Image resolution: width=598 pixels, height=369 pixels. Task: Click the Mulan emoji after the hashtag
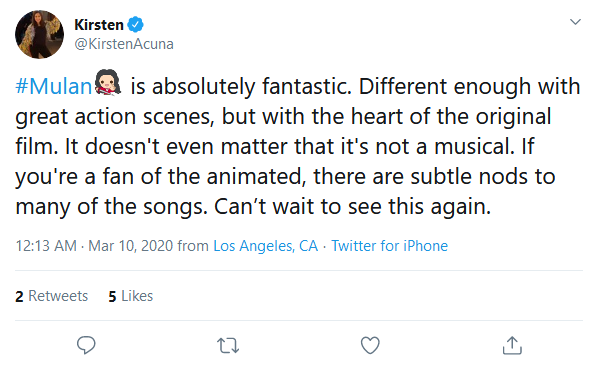[108, 82]
